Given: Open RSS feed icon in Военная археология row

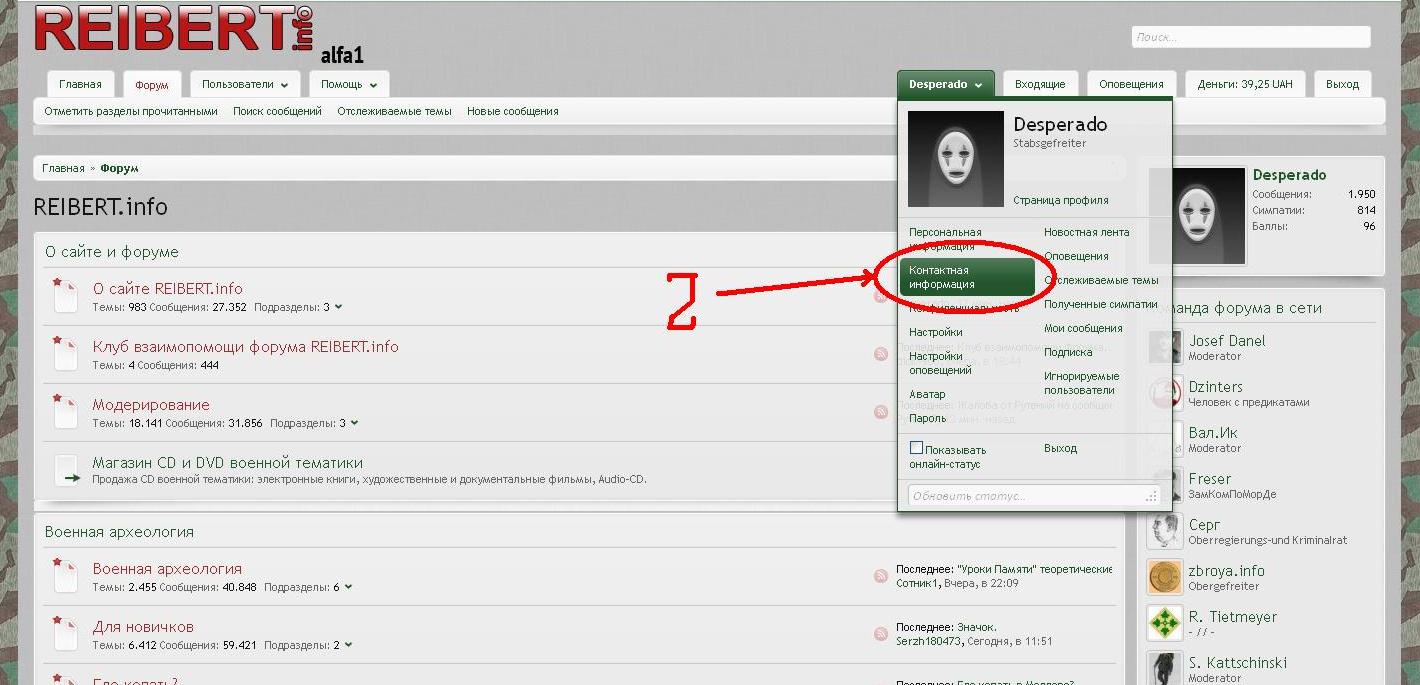Looking at the screenshot, I should [x=881, y=576].
